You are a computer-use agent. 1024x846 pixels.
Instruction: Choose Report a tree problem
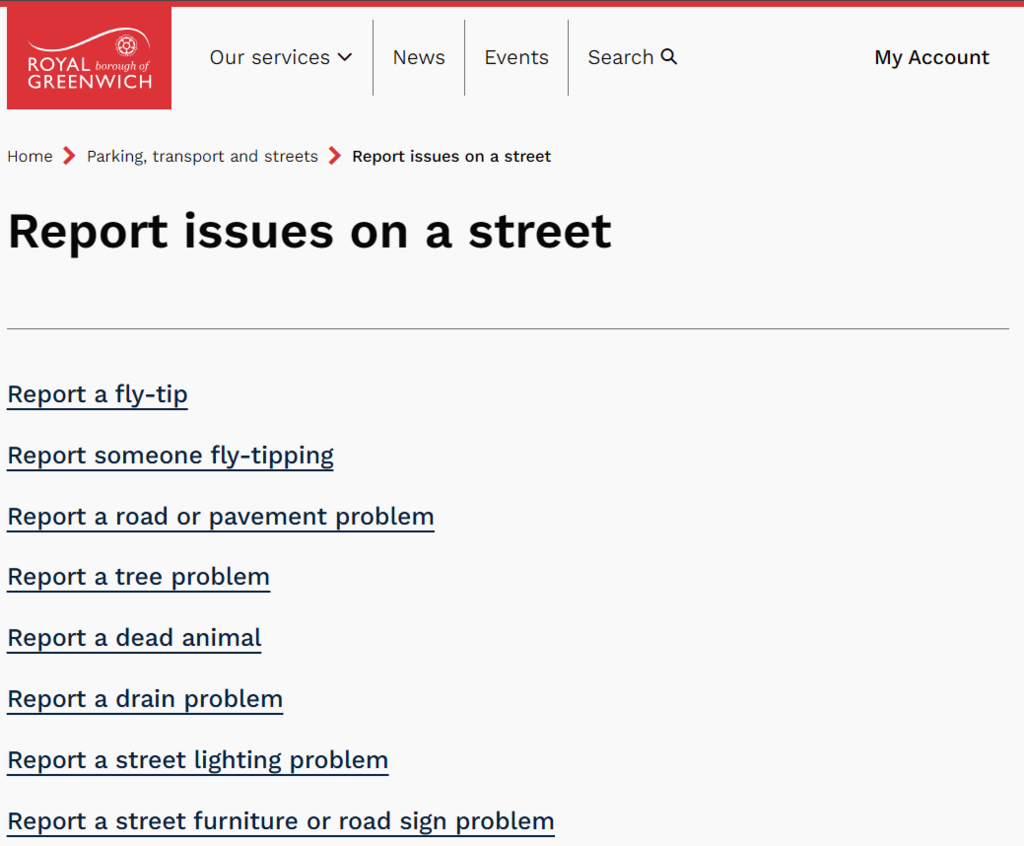coord(138,577)
